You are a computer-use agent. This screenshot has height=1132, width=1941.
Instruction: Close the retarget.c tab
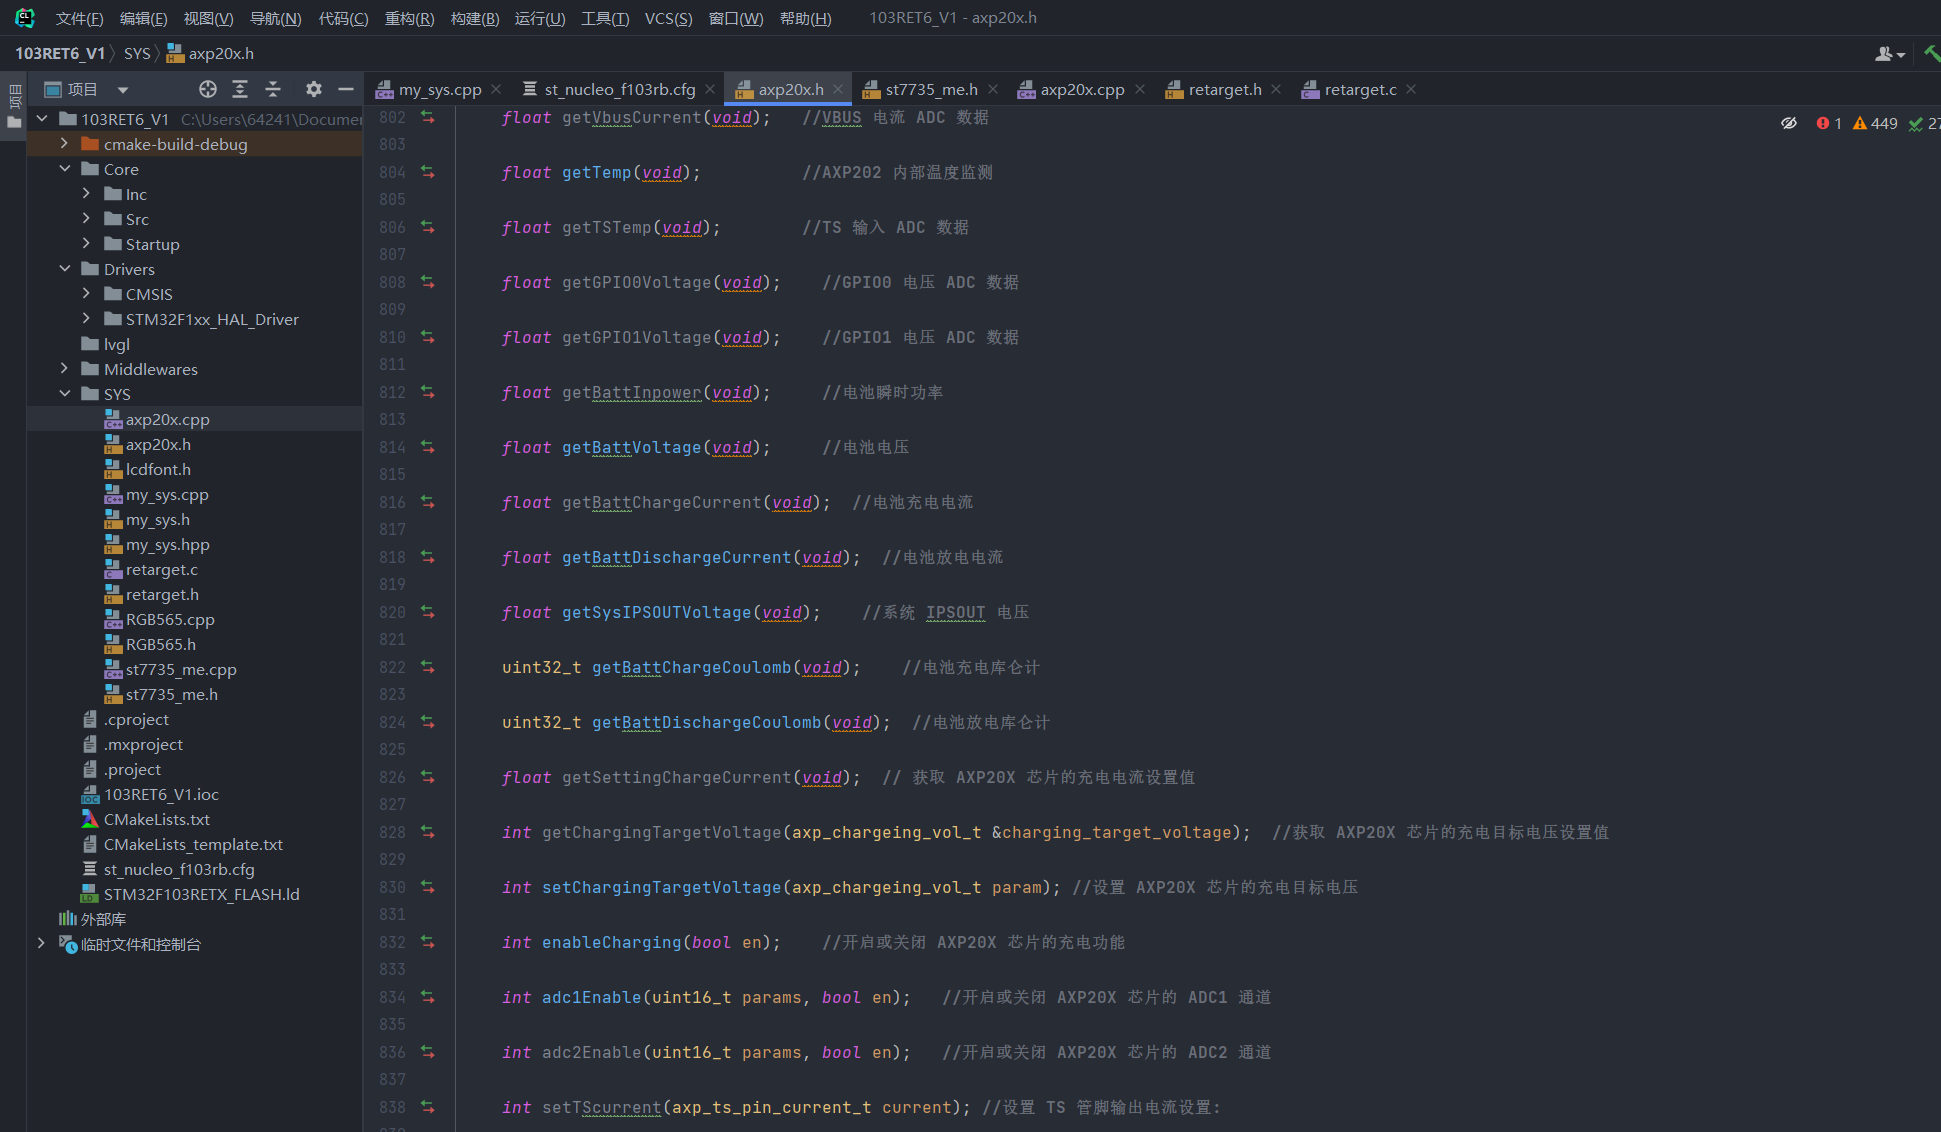[x=1411, y=89]
